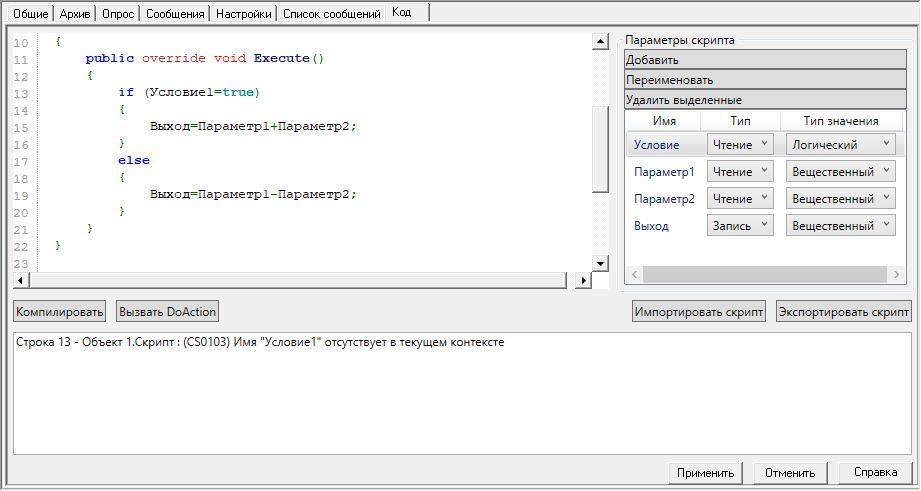Click line number 13 in the gutter
The width and height of the screenshot is (921, 491).
(x=21, y=94)
